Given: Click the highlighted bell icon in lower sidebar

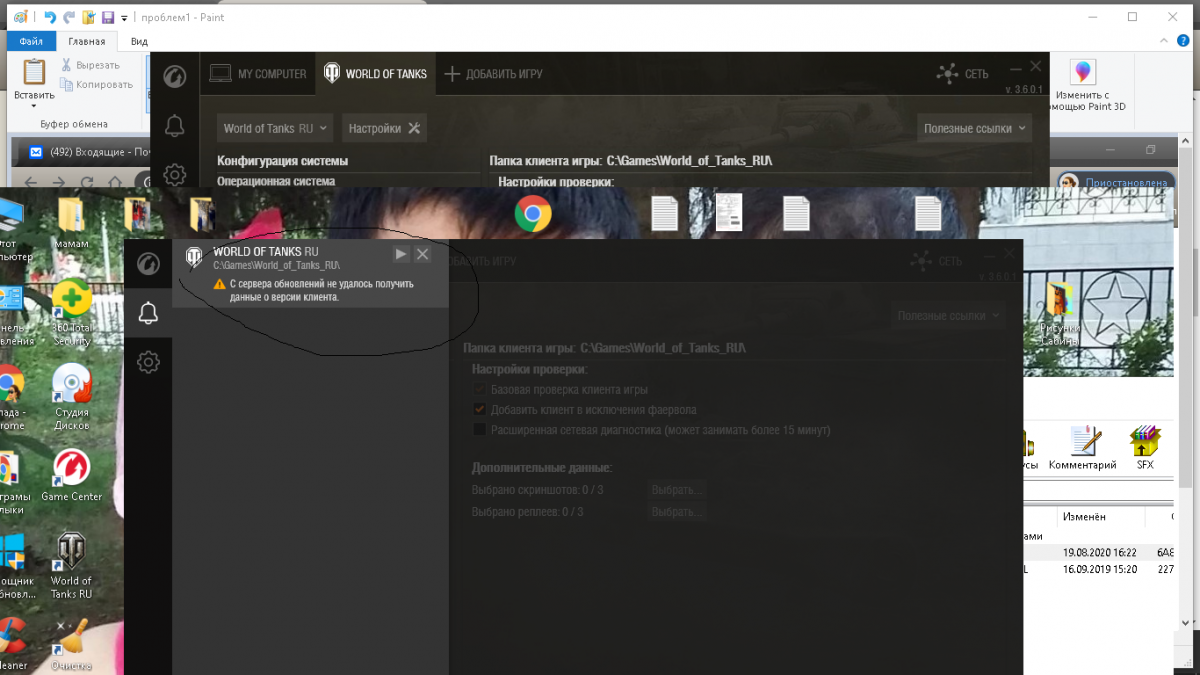Looking at the screenshot, I should pyautogui.click(x=148, y=313).
